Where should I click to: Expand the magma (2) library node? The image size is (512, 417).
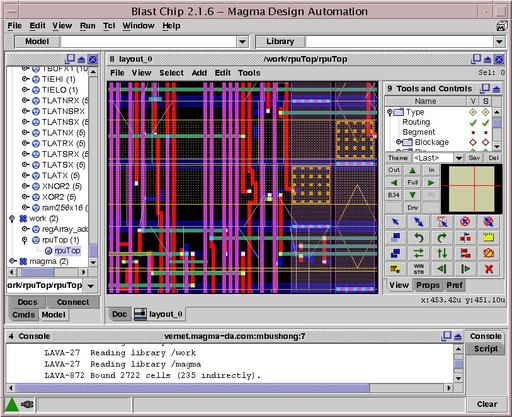point(12,261)
